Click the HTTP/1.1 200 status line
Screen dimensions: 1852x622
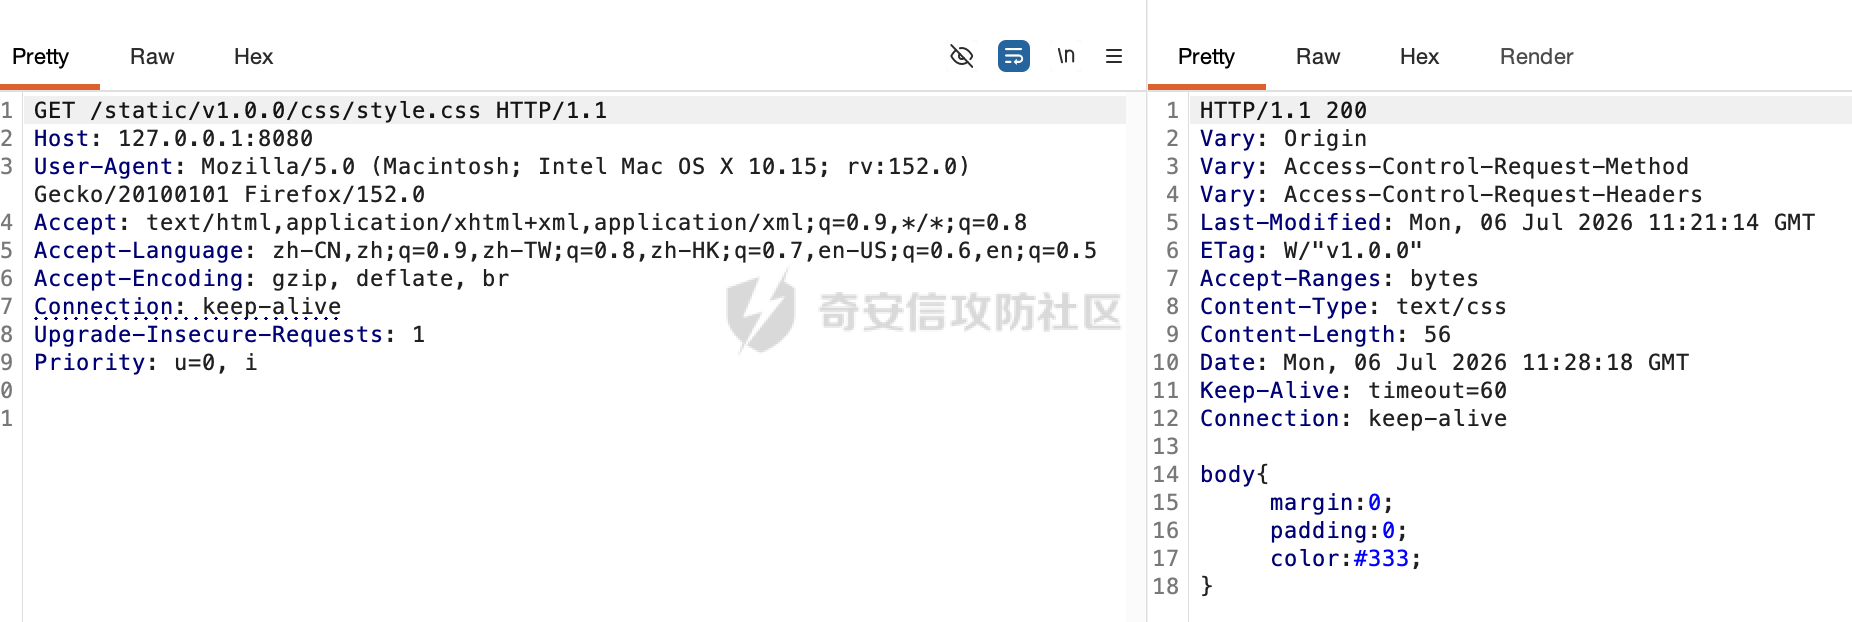point(1283,110)
